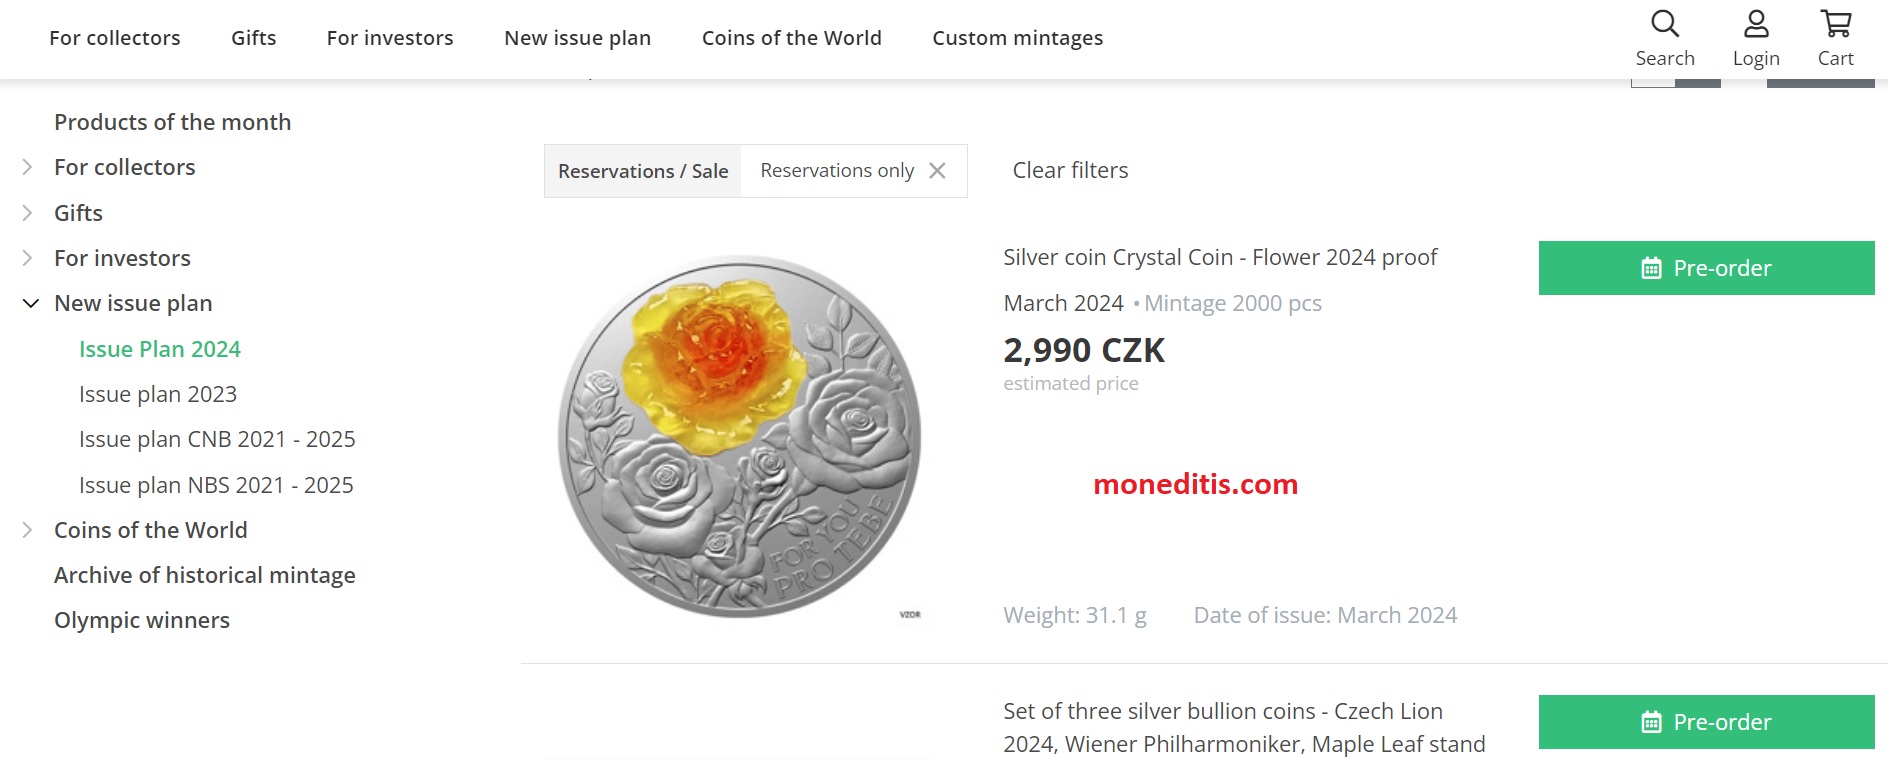Open Custom mintages in top menu
The width and height of the screenshot is (1888, 759).
pyautogui.click(x=1017, y=38)
